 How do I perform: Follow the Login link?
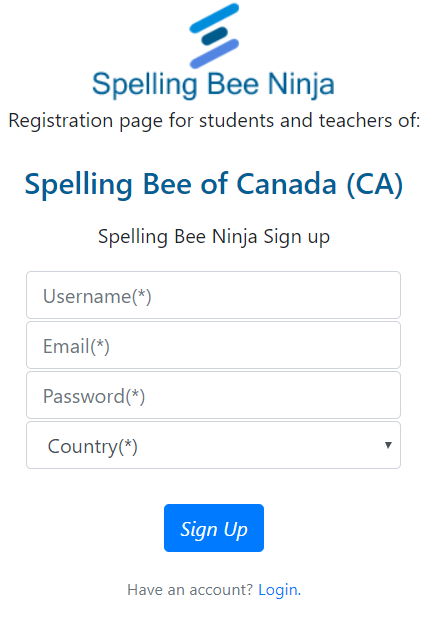279,590
